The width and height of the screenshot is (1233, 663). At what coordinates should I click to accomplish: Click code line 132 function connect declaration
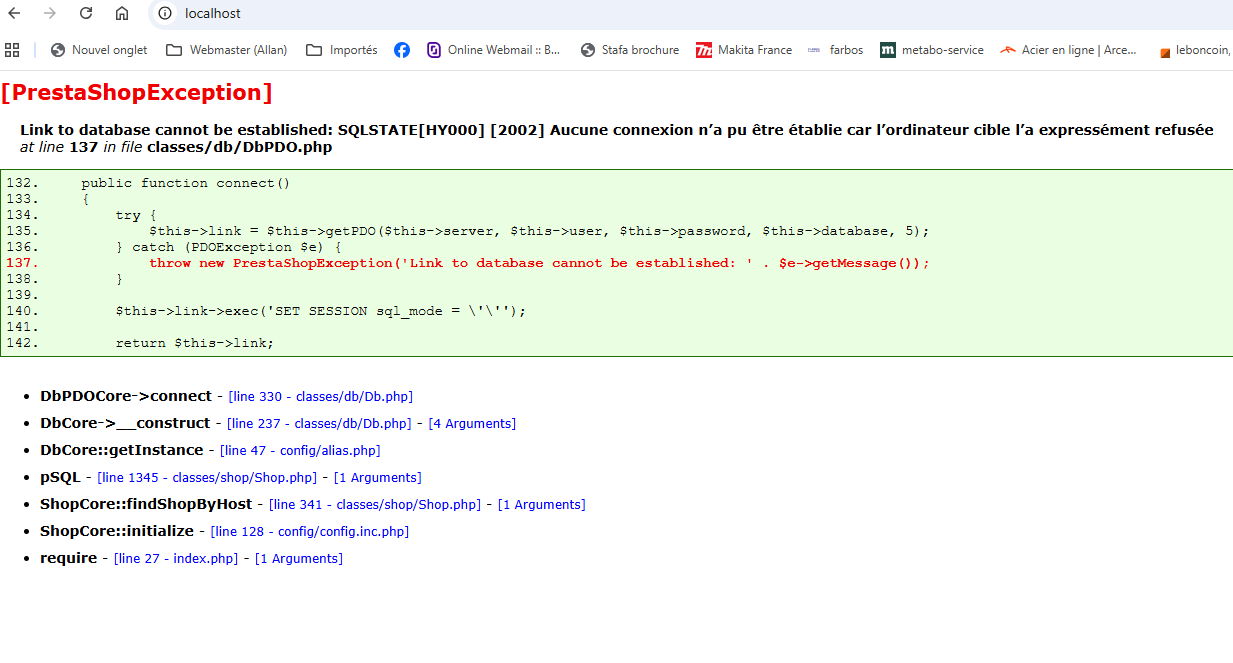click(186, 183)
